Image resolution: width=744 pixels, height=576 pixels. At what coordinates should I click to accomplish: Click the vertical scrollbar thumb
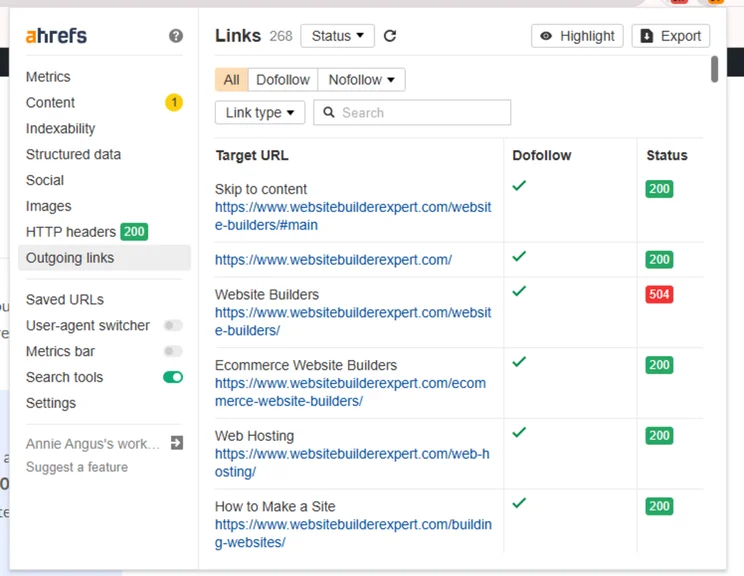click(x=714, y=69)
